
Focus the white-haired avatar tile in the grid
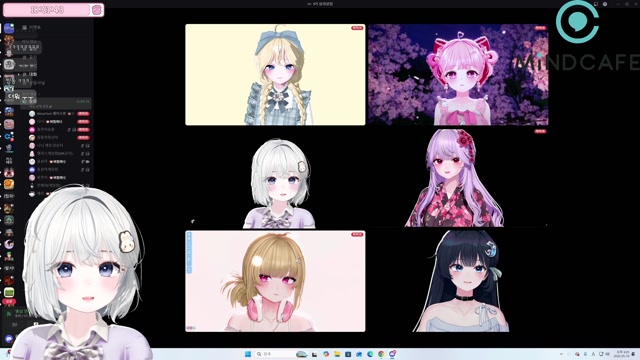pos(275,178)
